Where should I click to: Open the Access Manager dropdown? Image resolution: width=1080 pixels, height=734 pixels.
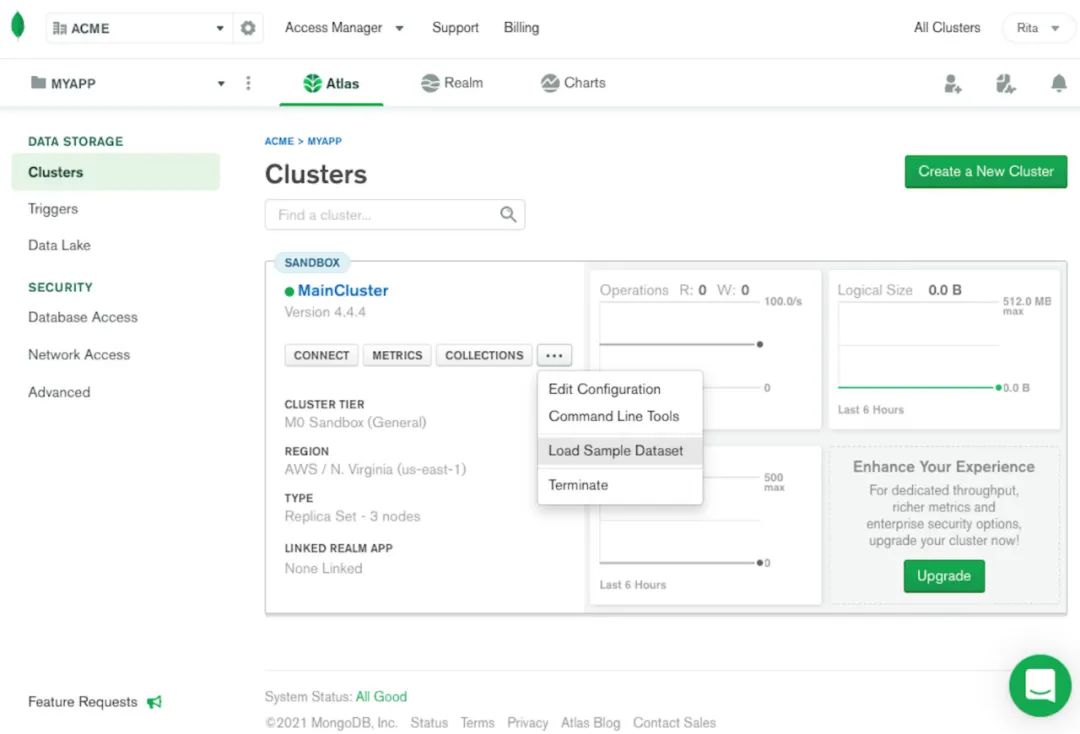344,28
